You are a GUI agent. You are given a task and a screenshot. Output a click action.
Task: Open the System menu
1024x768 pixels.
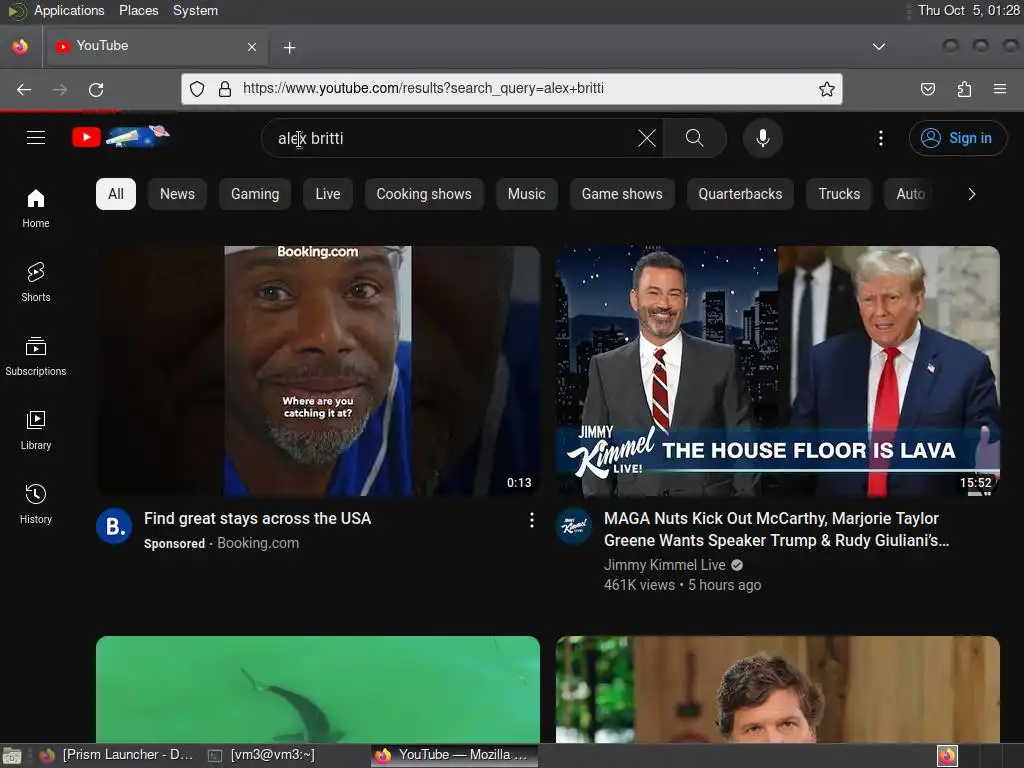pos(195,10)
